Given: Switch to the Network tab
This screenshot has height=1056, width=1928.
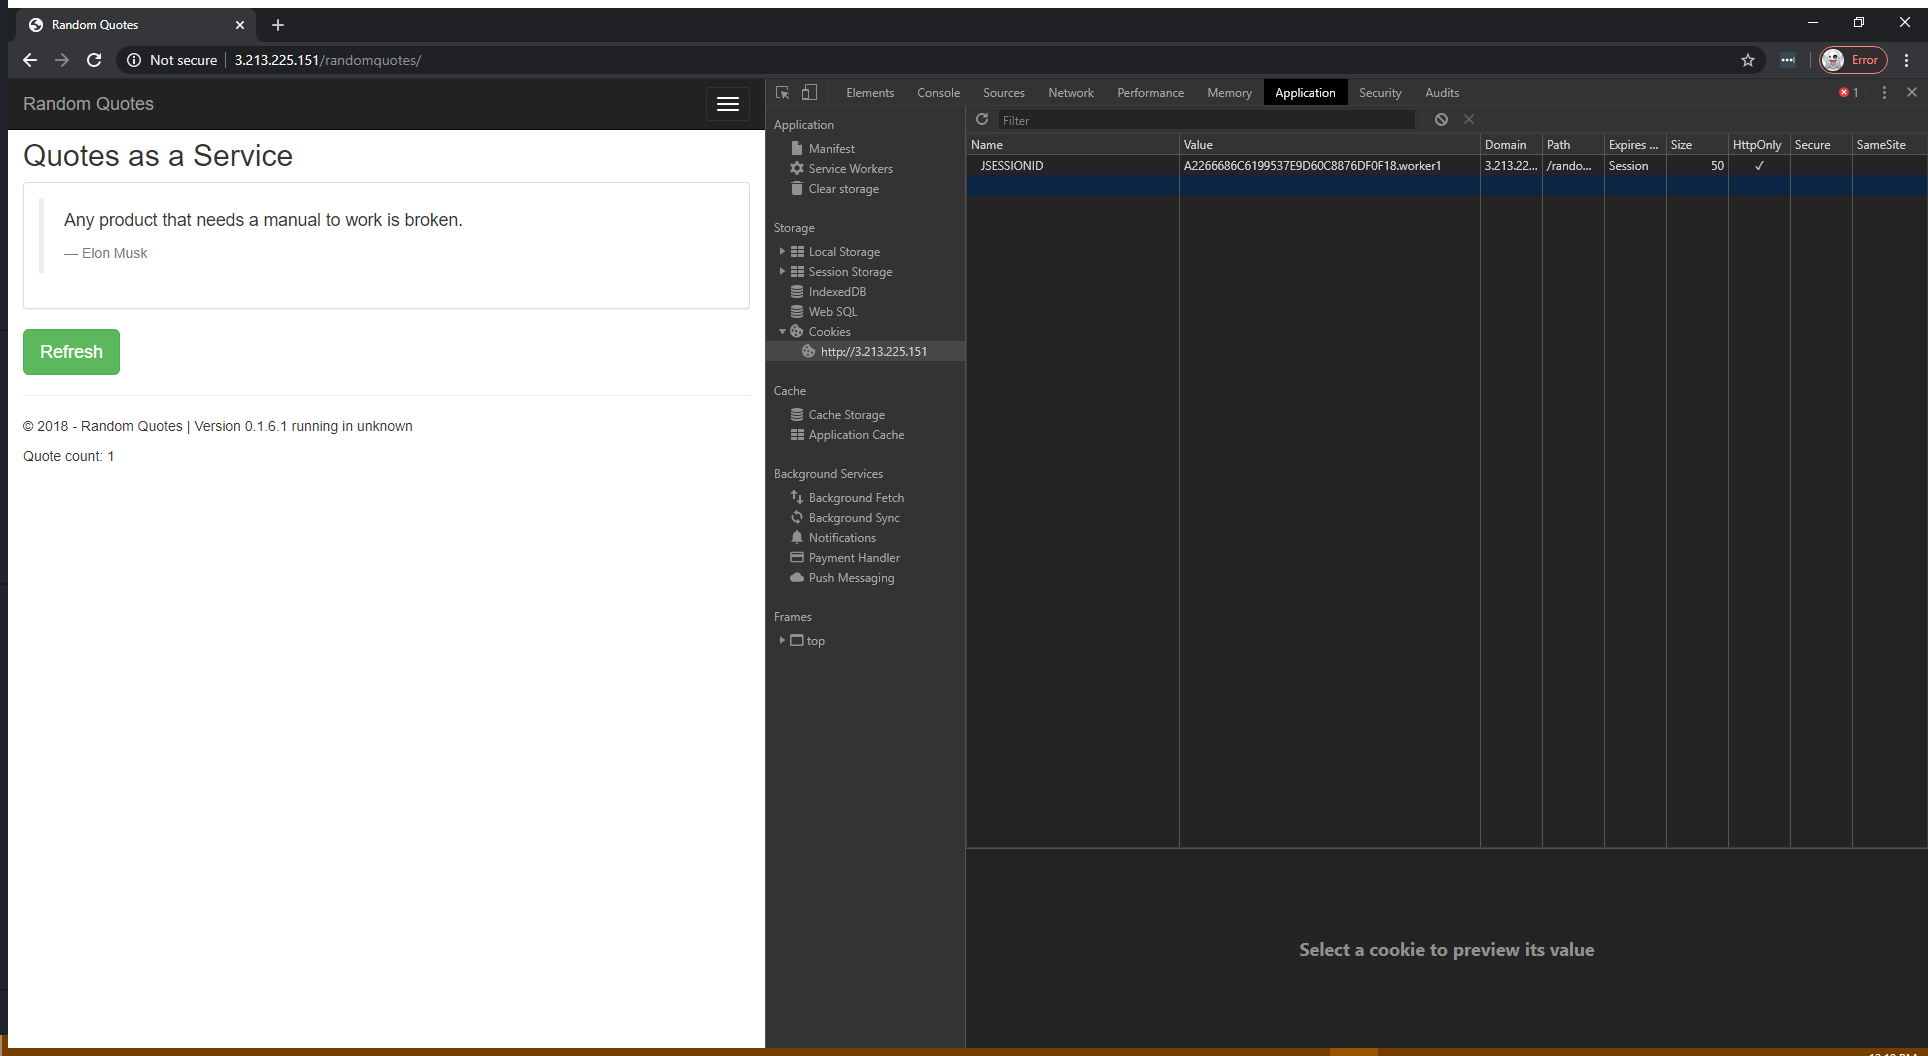Looking at the screenshot, I should tap(1070, 92).
